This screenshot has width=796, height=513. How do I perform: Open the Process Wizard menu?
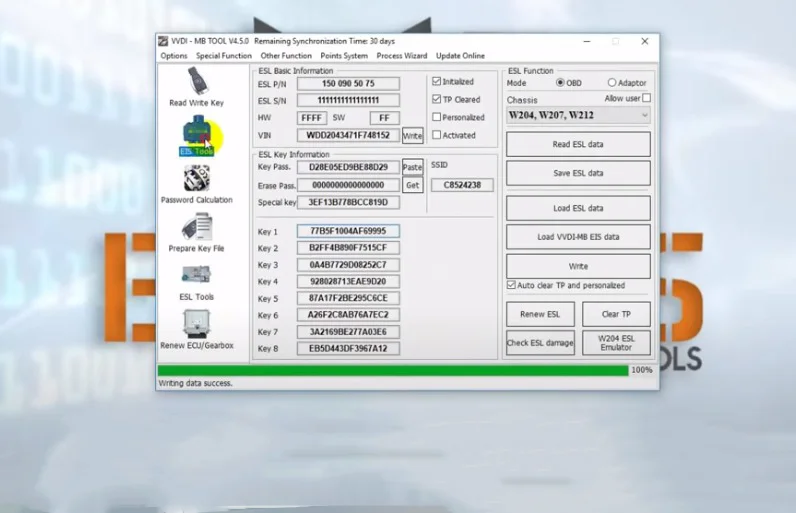pyautogui.click(x=402, y=56)
